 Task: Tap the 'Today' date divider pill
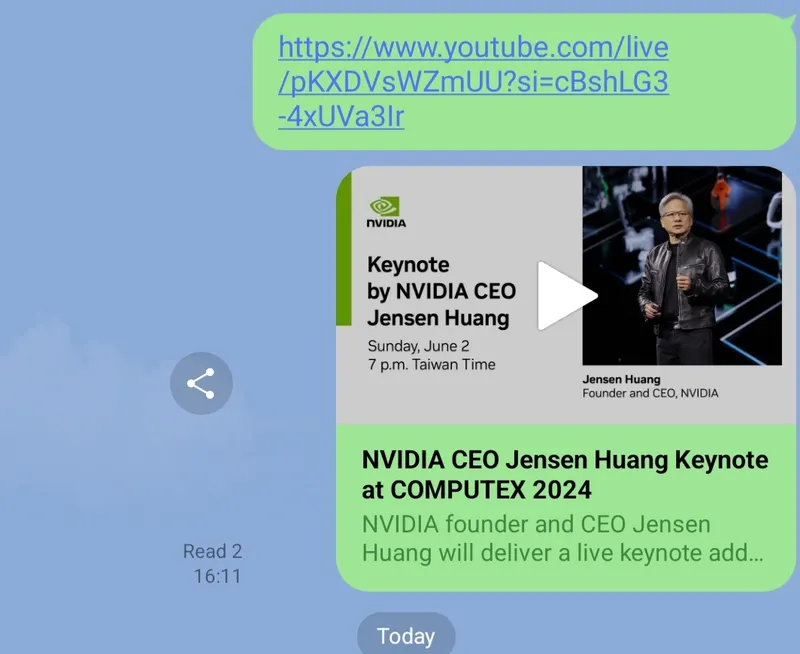(406, 636)
